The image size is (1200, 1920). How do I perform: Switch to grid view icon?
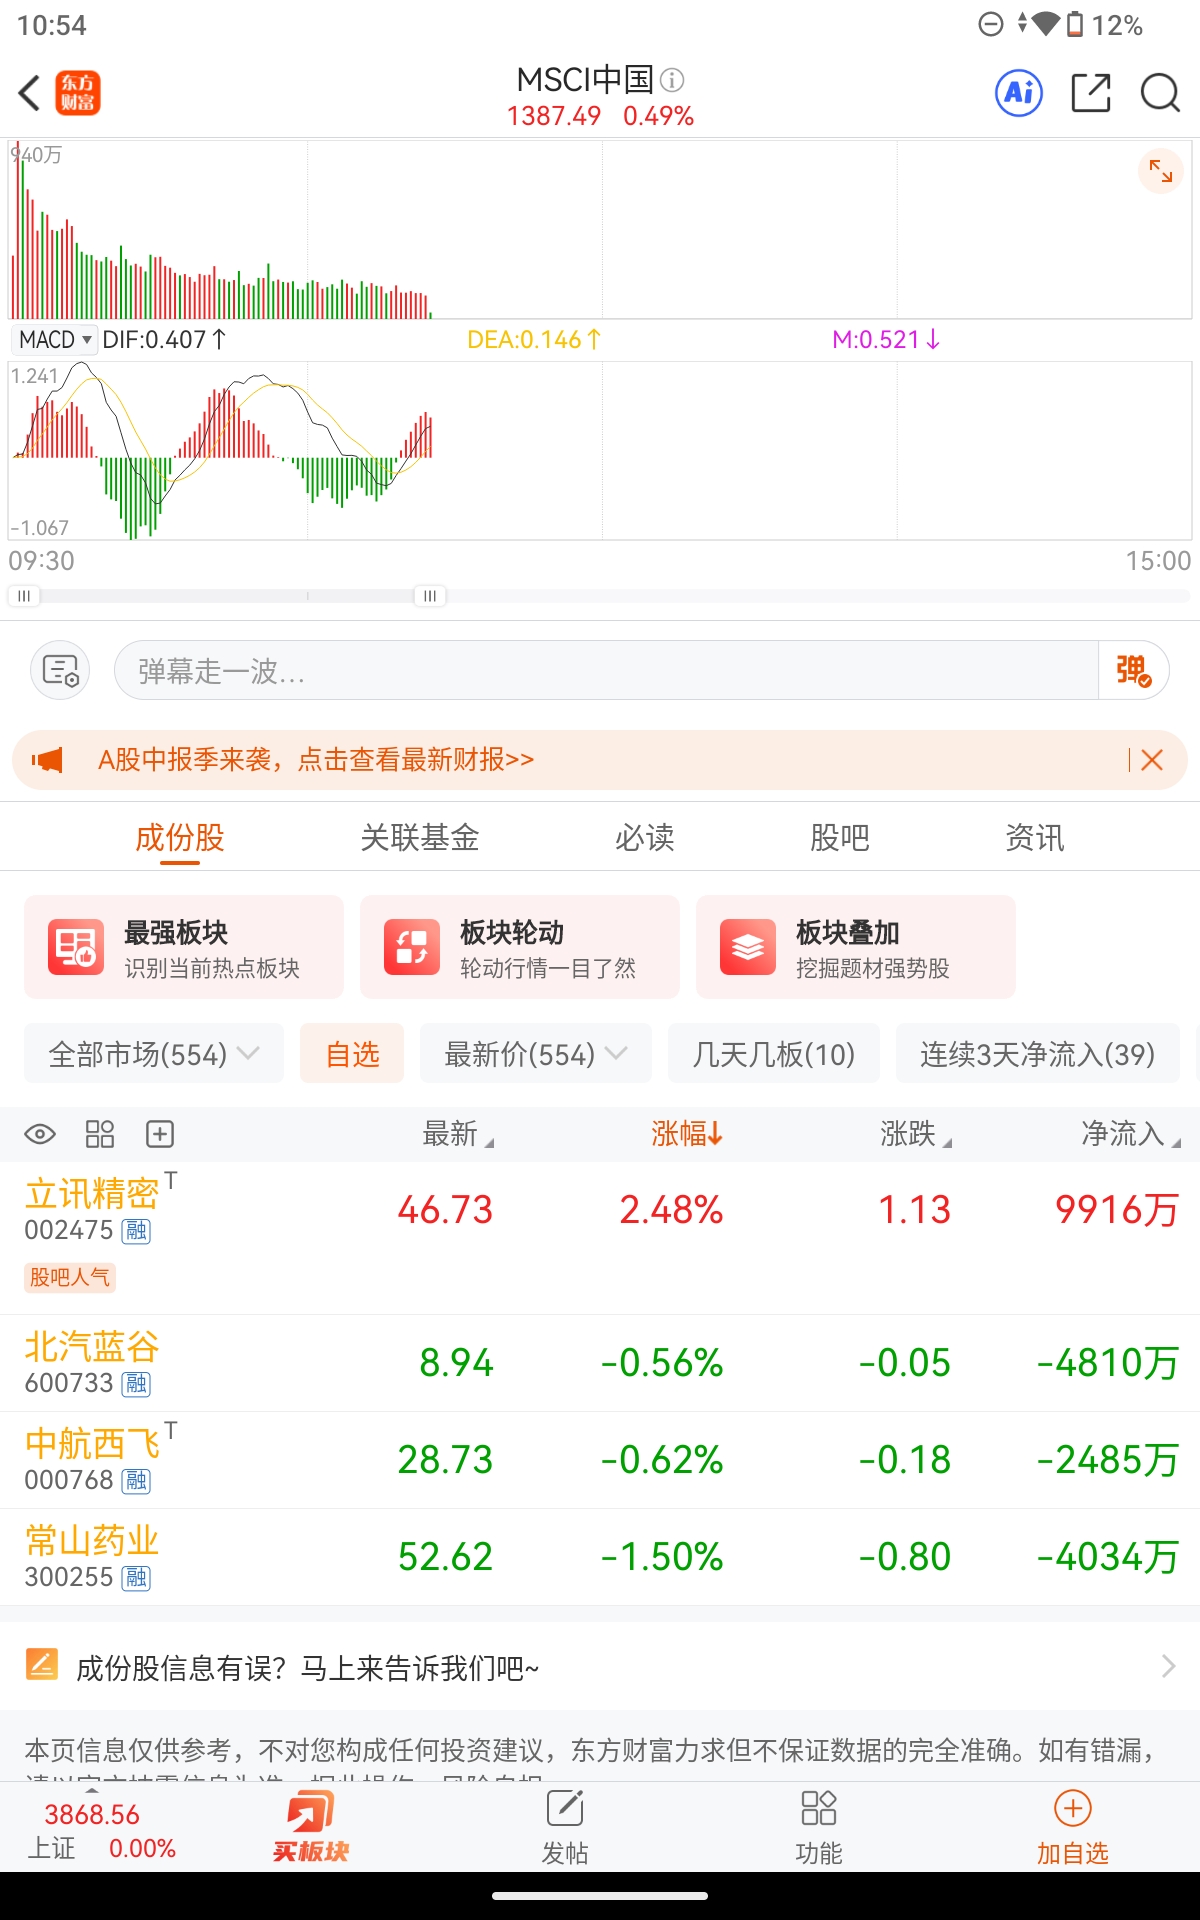(100, 1134)
